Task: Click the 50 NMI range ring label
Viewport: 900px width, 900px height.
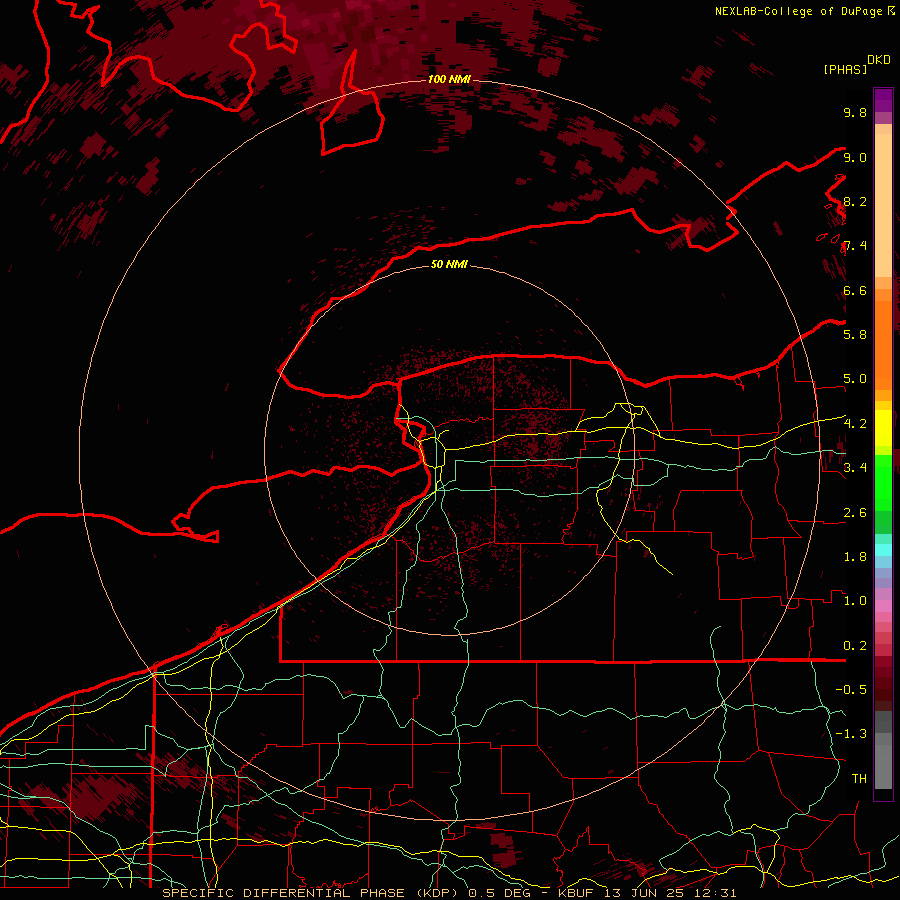Action: [449, 264]
